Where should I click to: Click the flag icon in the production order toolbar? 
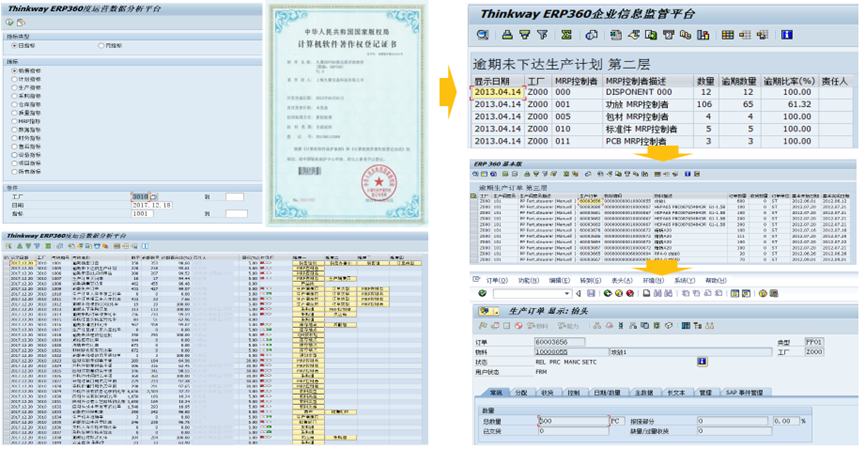(x=483, y=326)
